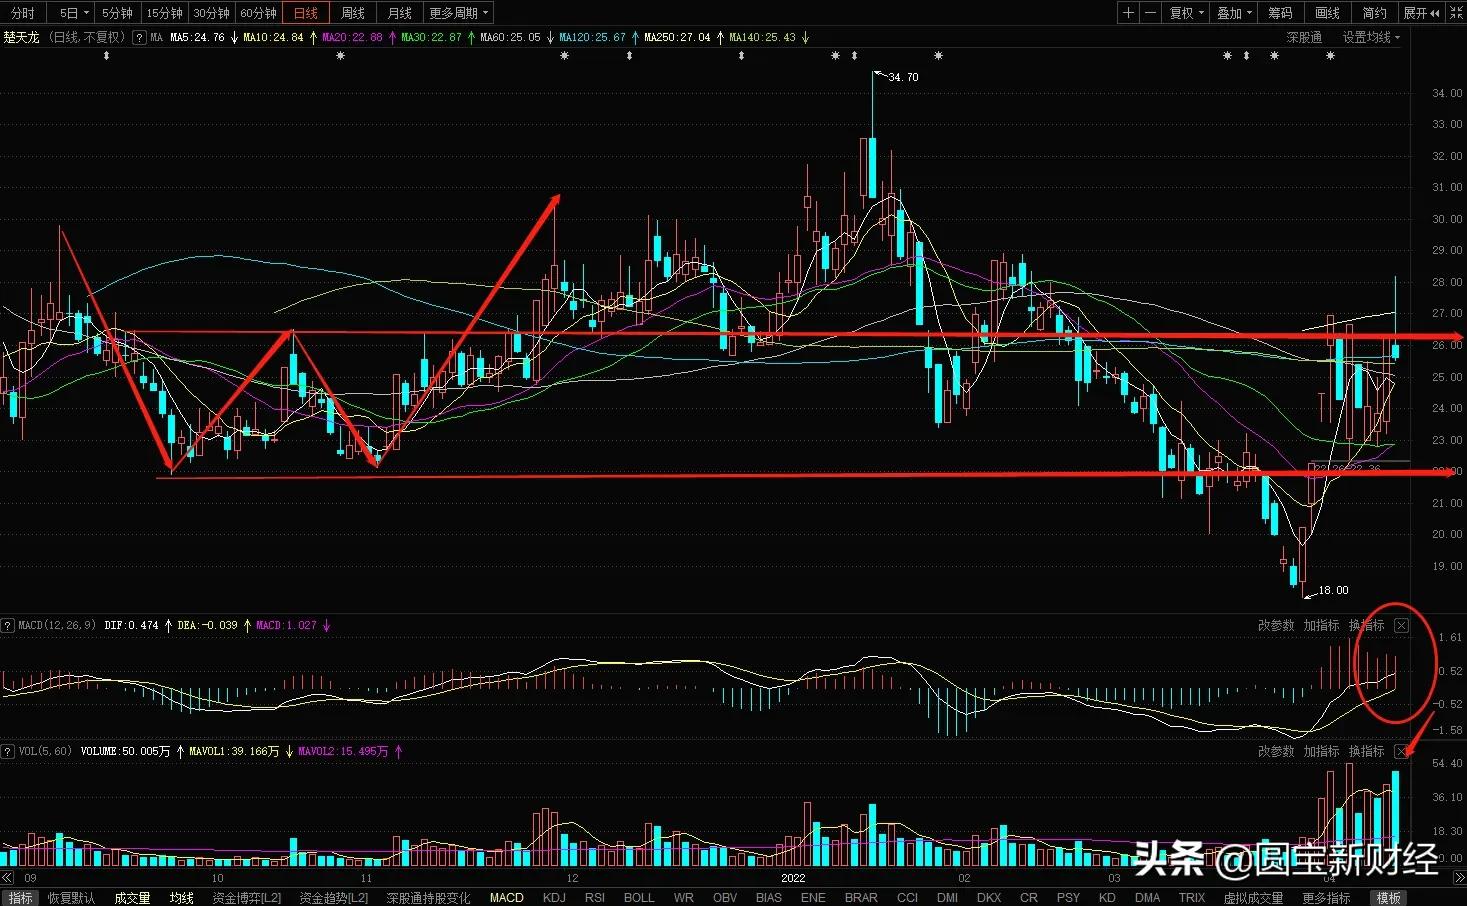Select the DMI indicator tab
The image size is (1467, 906).
tap(947, 898)
